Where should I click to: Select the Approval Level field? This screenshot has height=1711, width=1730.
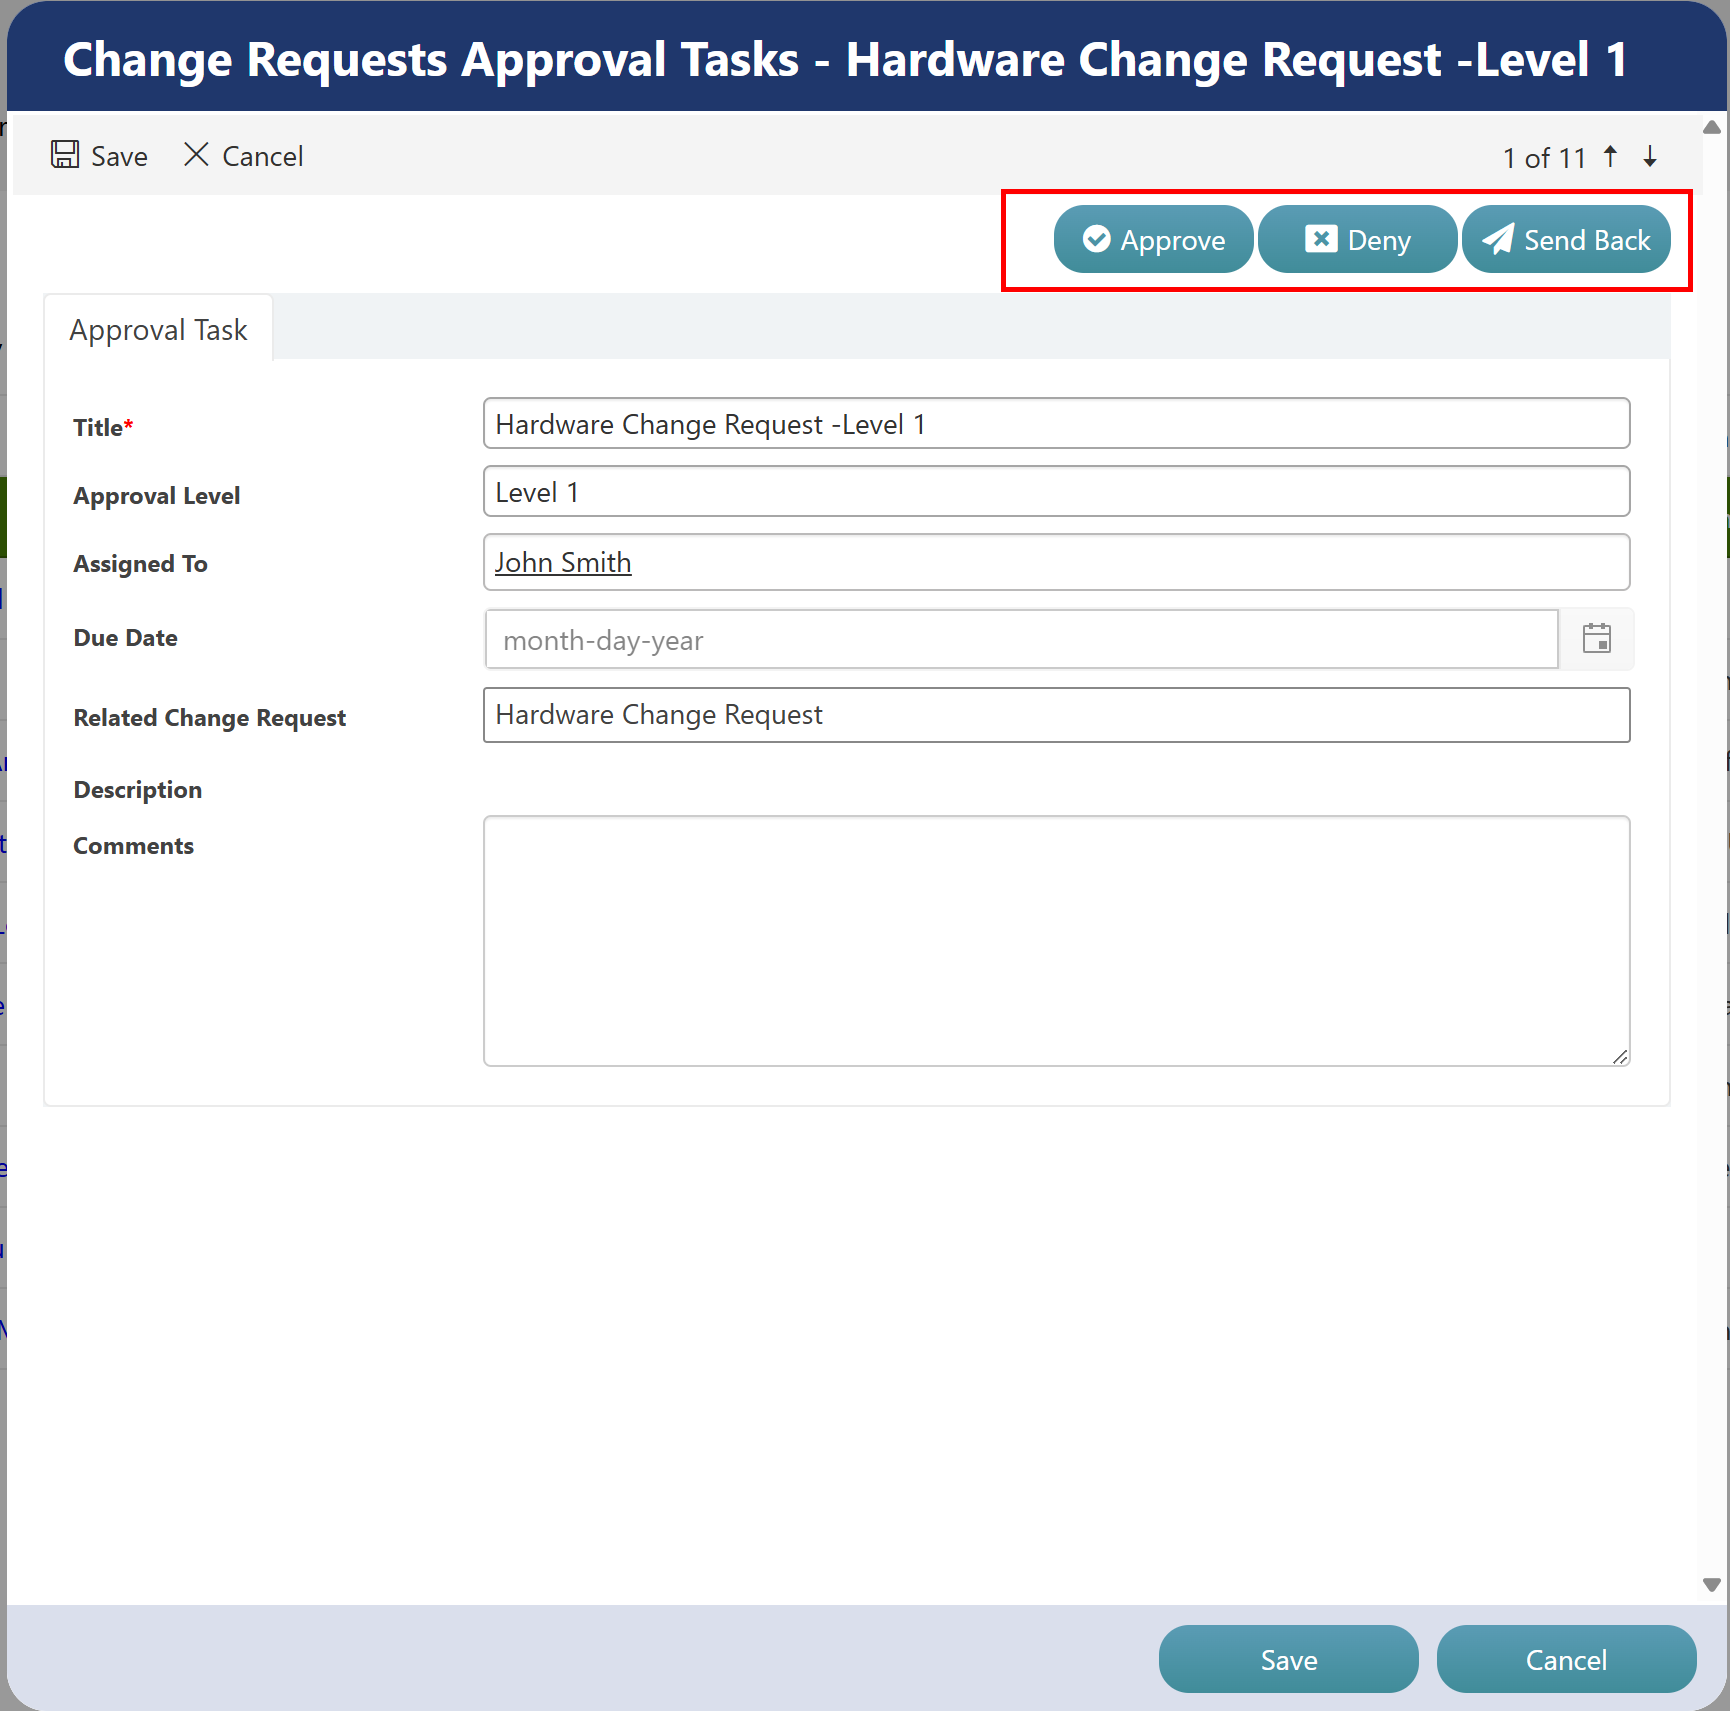1056,491
